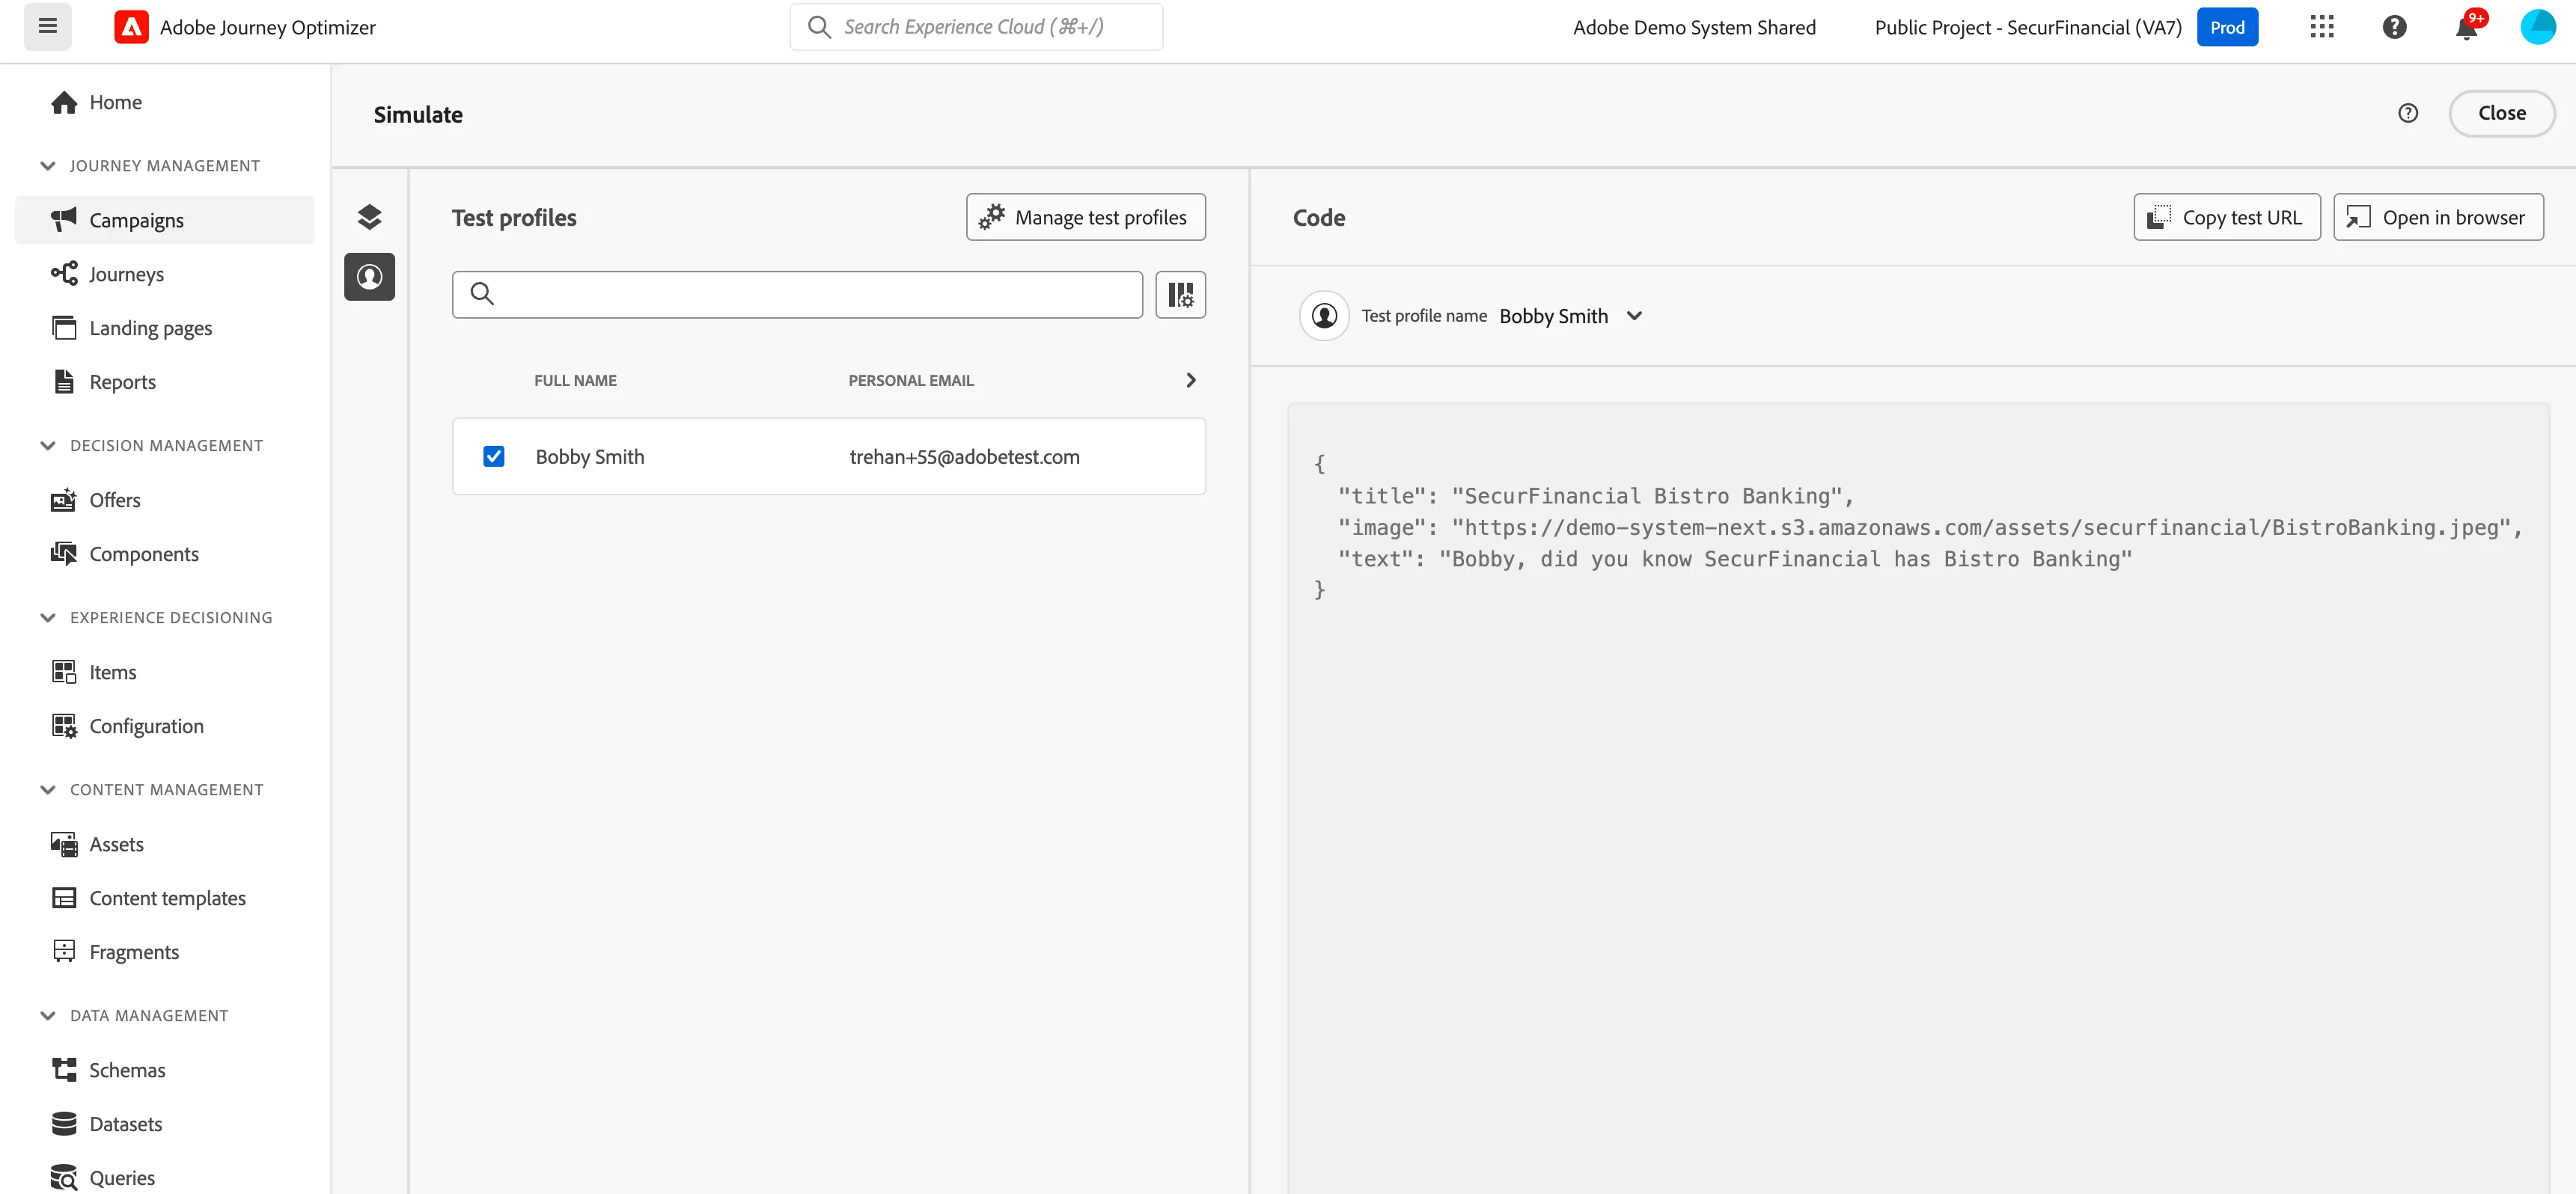Open the column configuration icon
2576x1194 pixels.
click(1180, 294)
